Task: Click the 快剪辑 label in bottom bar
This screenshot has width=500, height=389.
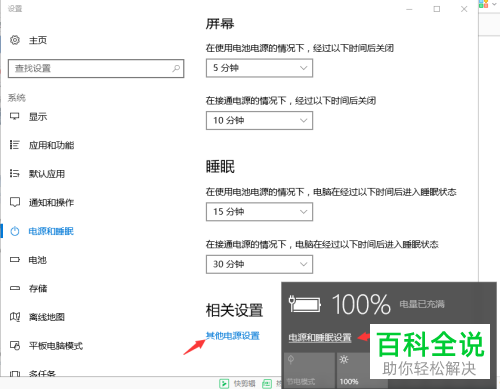Action: coord(245,384)
